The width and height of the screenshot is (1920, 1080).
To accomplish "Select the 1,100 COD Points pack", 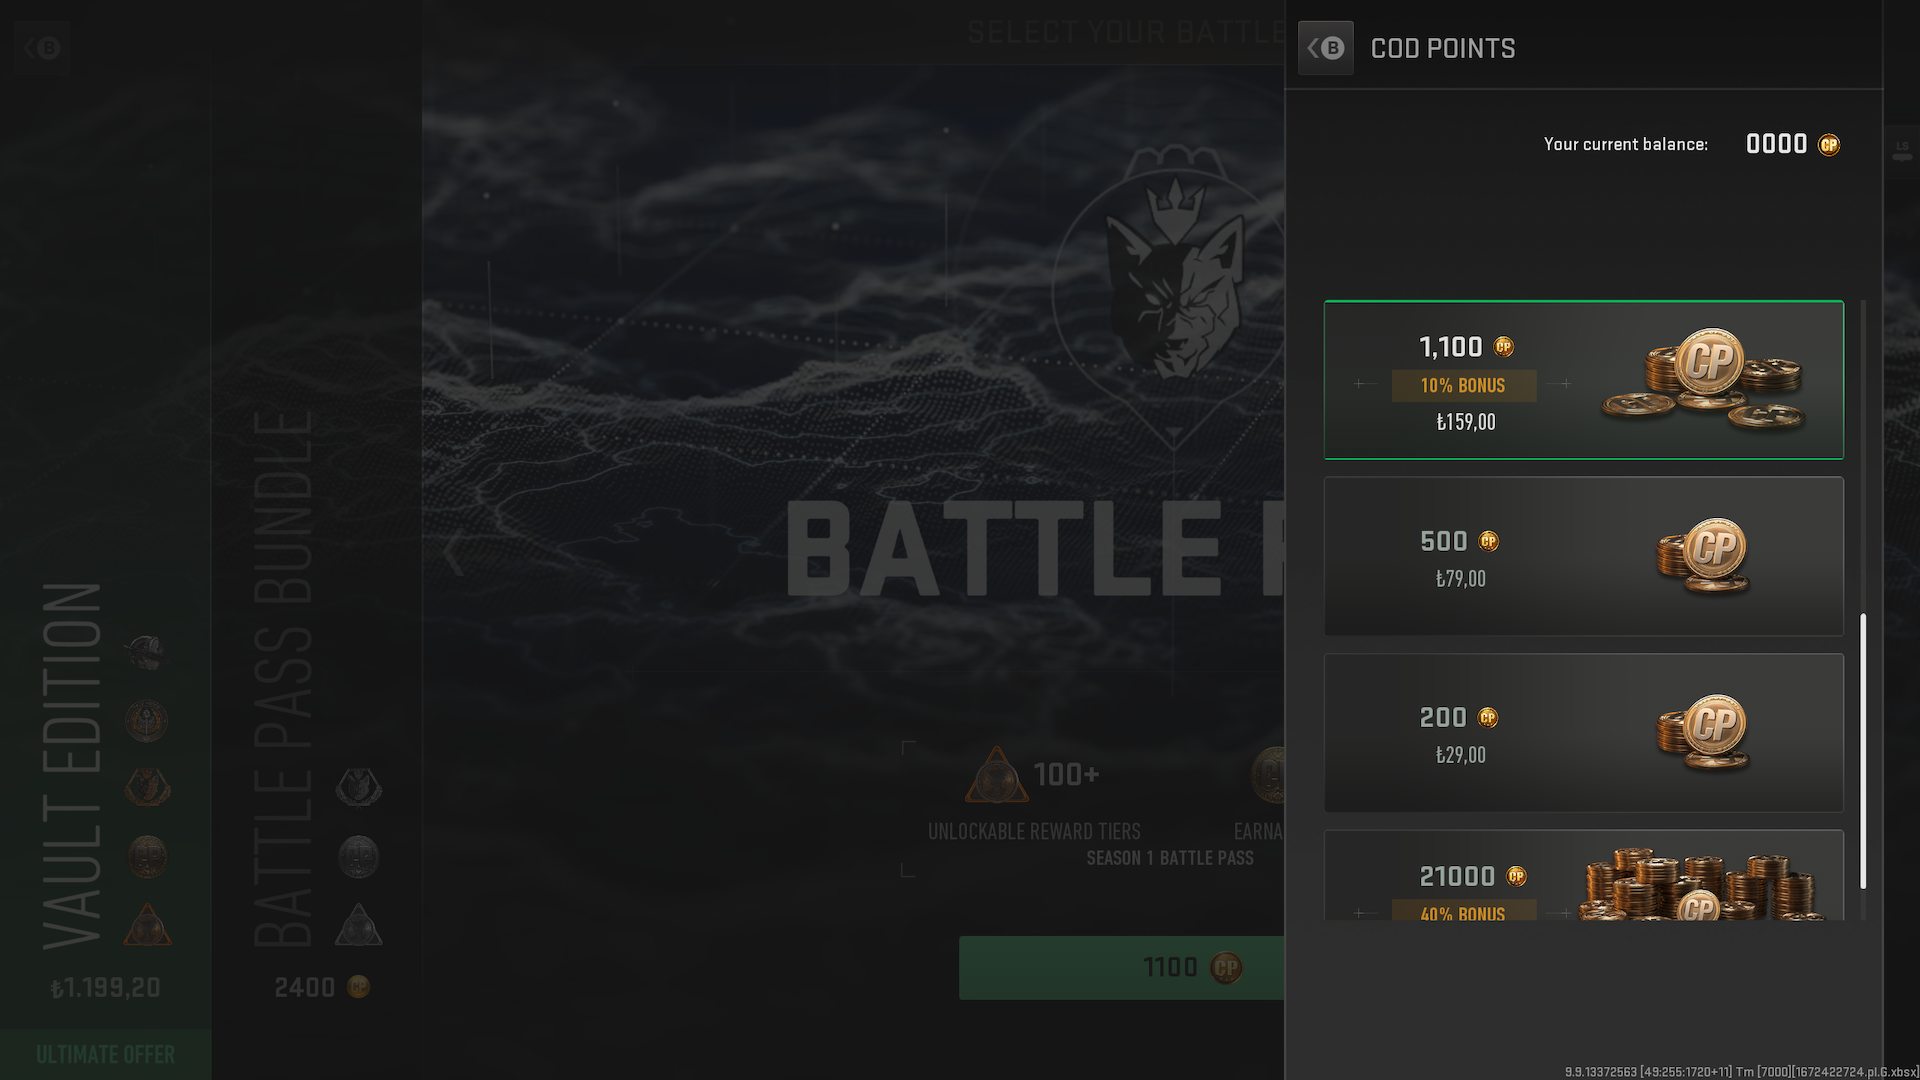I will pyautogui.click(x=1583, y=380).
